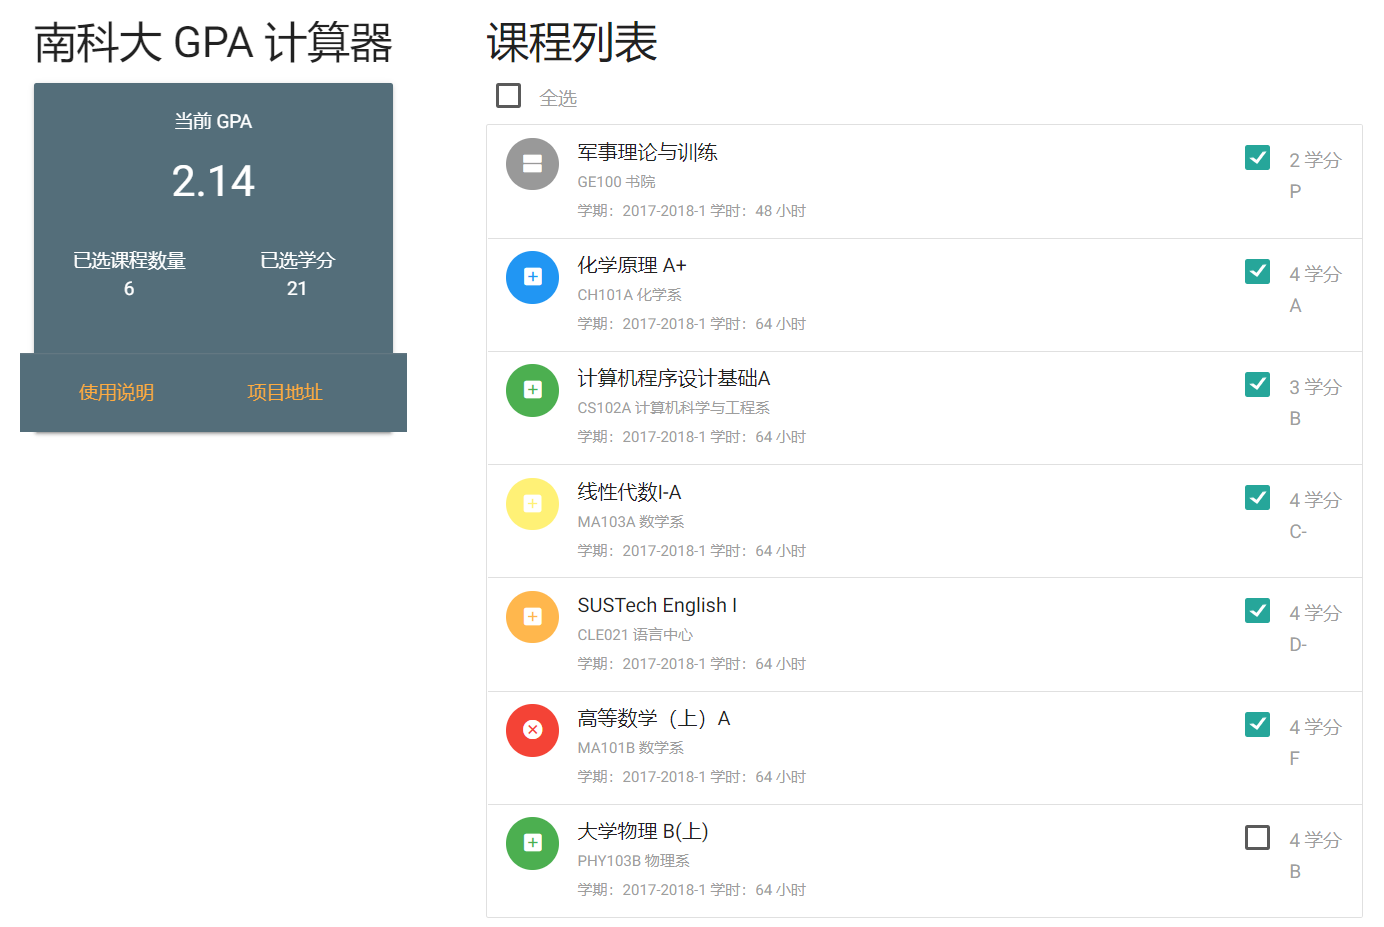The width and height of the screenshot is (1384, 927).
Task: Click the 课程列表 heading
Action: point(572,43)
